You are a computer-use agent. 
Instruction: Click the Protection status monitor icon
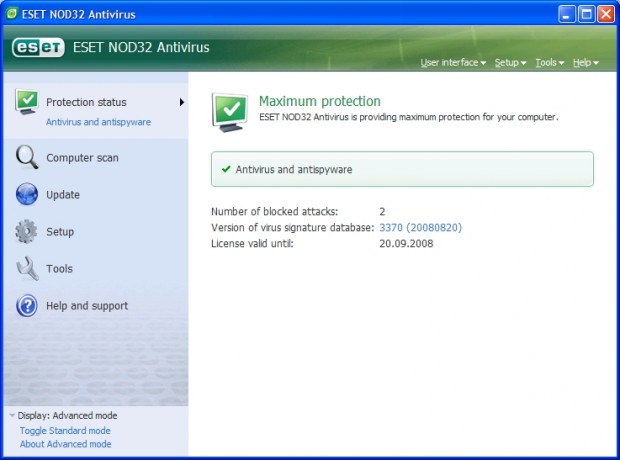coord(27,102)
